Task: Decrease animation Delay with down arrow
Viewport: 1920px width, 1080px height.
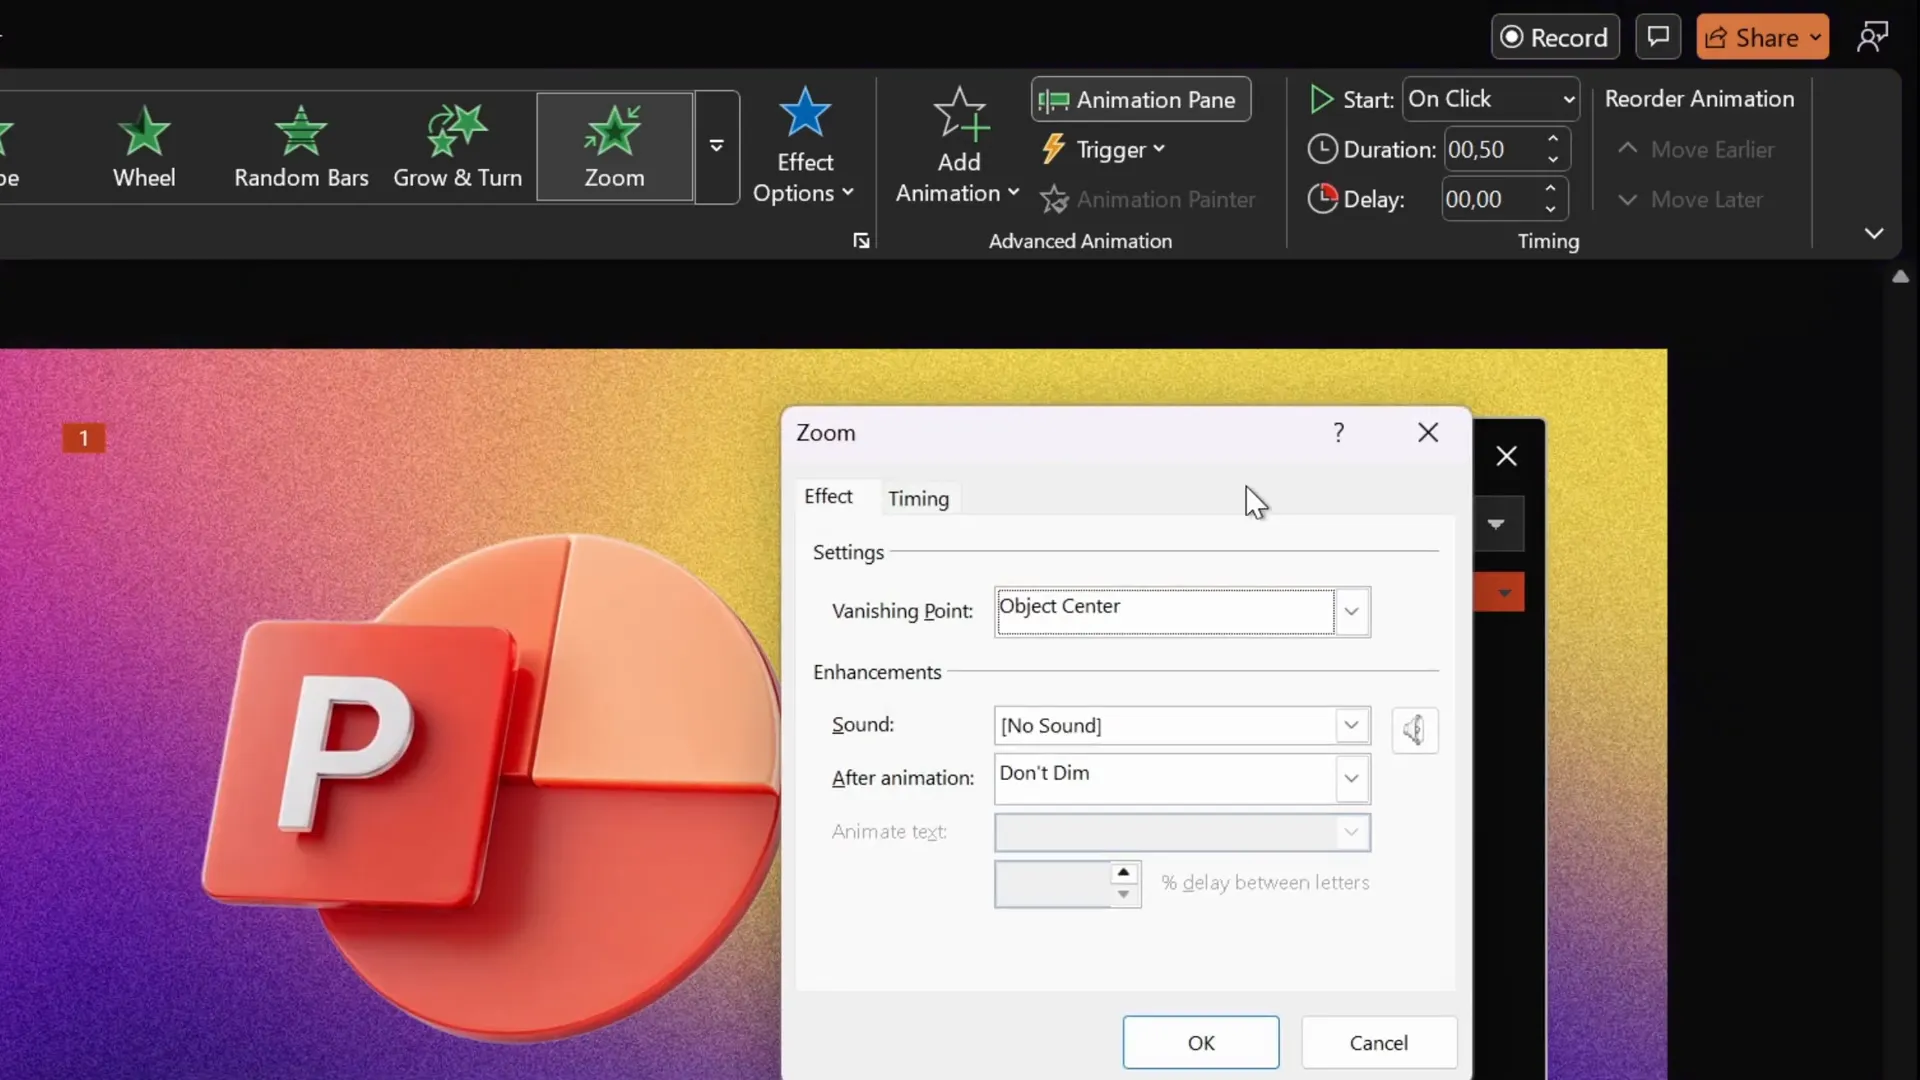Action: pos(1550,209)
